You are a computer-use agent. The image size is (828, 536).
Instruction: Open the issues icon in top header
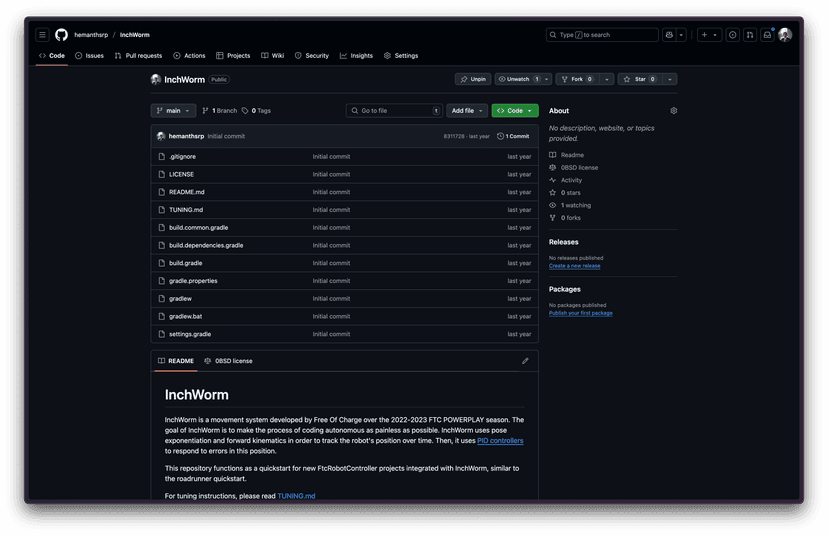click(733, 35)
